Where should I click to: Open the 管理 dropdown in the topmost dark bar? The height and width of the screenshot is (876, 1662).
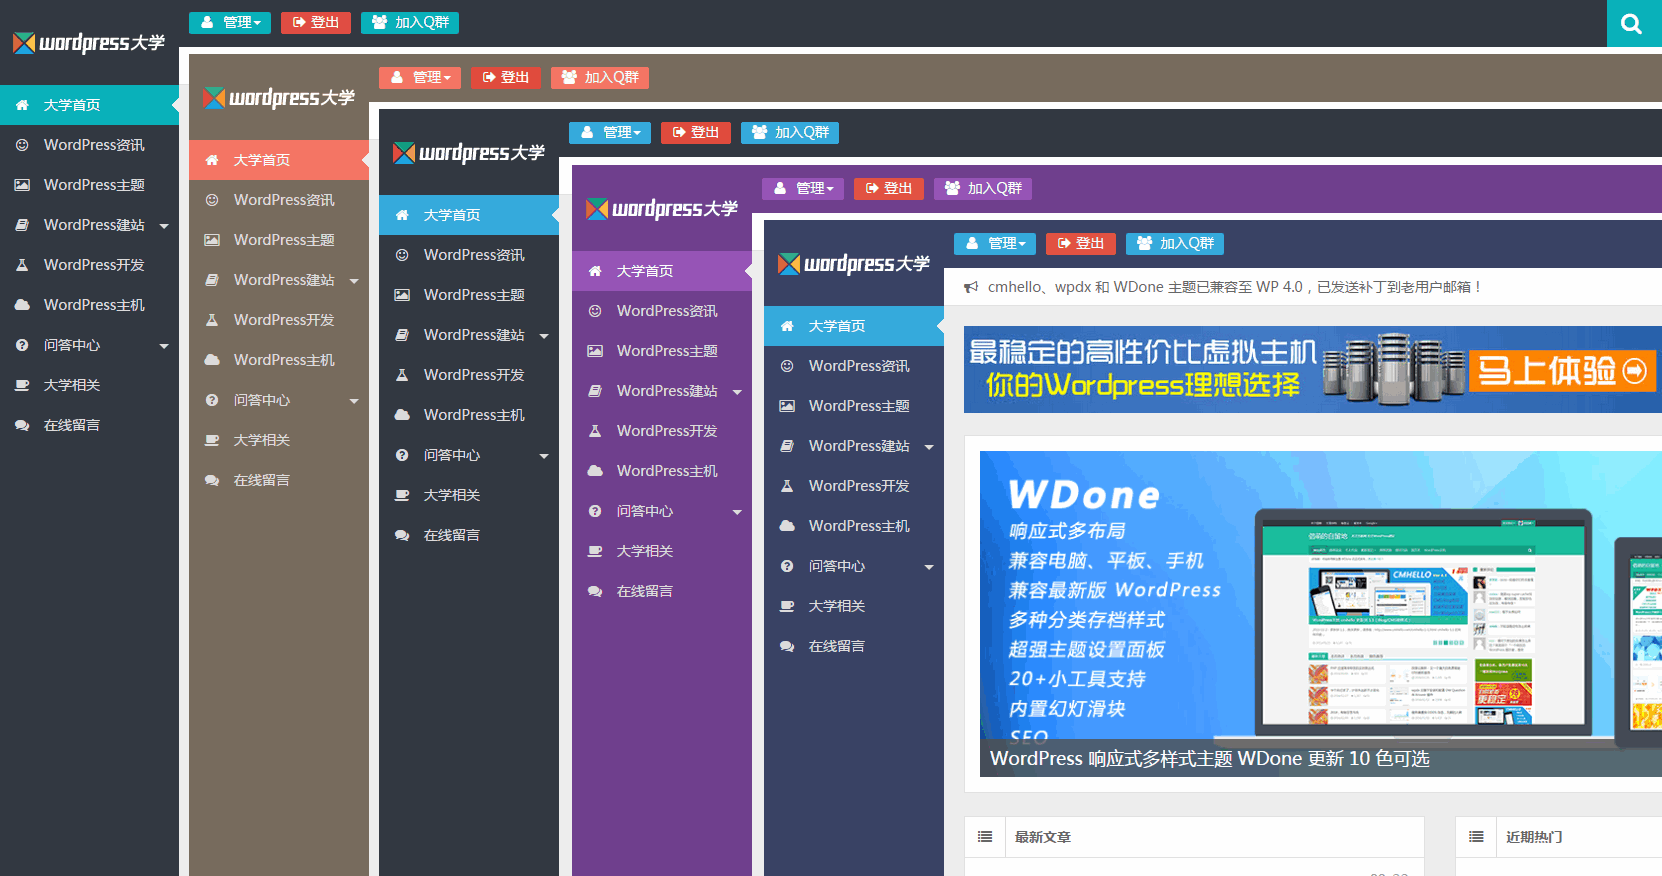pyautogui.click(x=230, y=22)
